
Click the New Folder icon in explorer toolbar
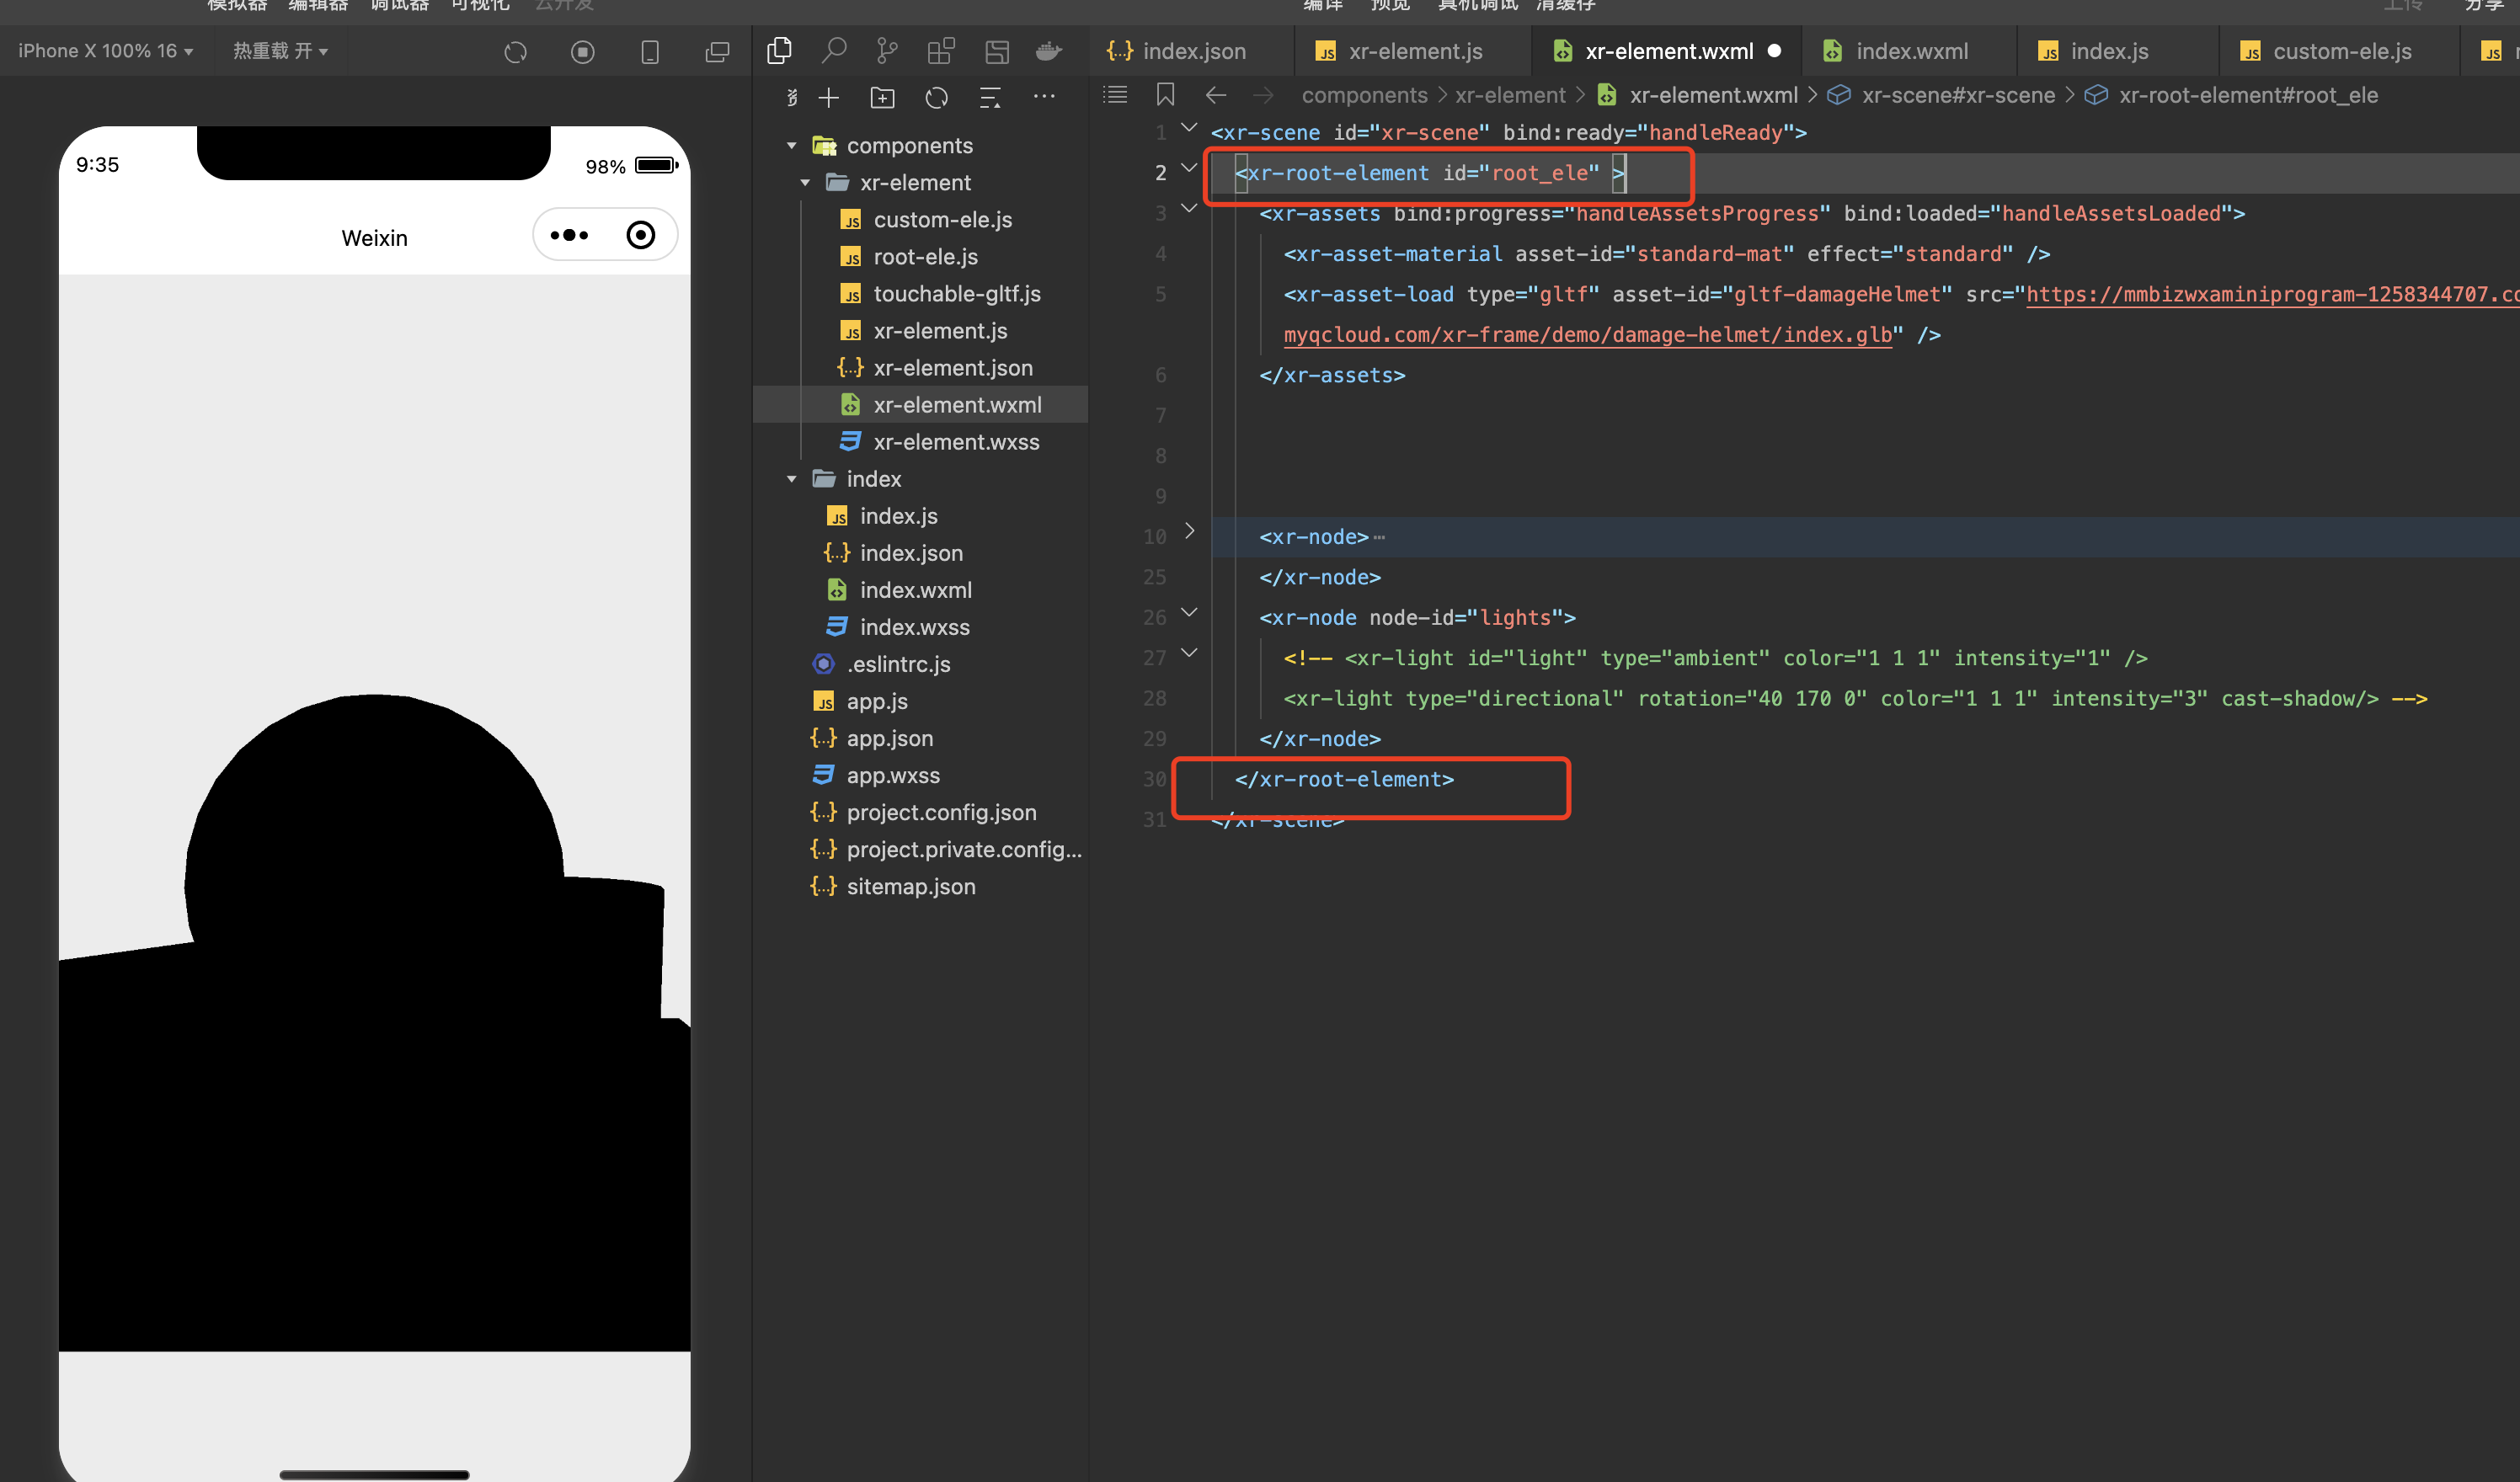(x=882, y=97)
